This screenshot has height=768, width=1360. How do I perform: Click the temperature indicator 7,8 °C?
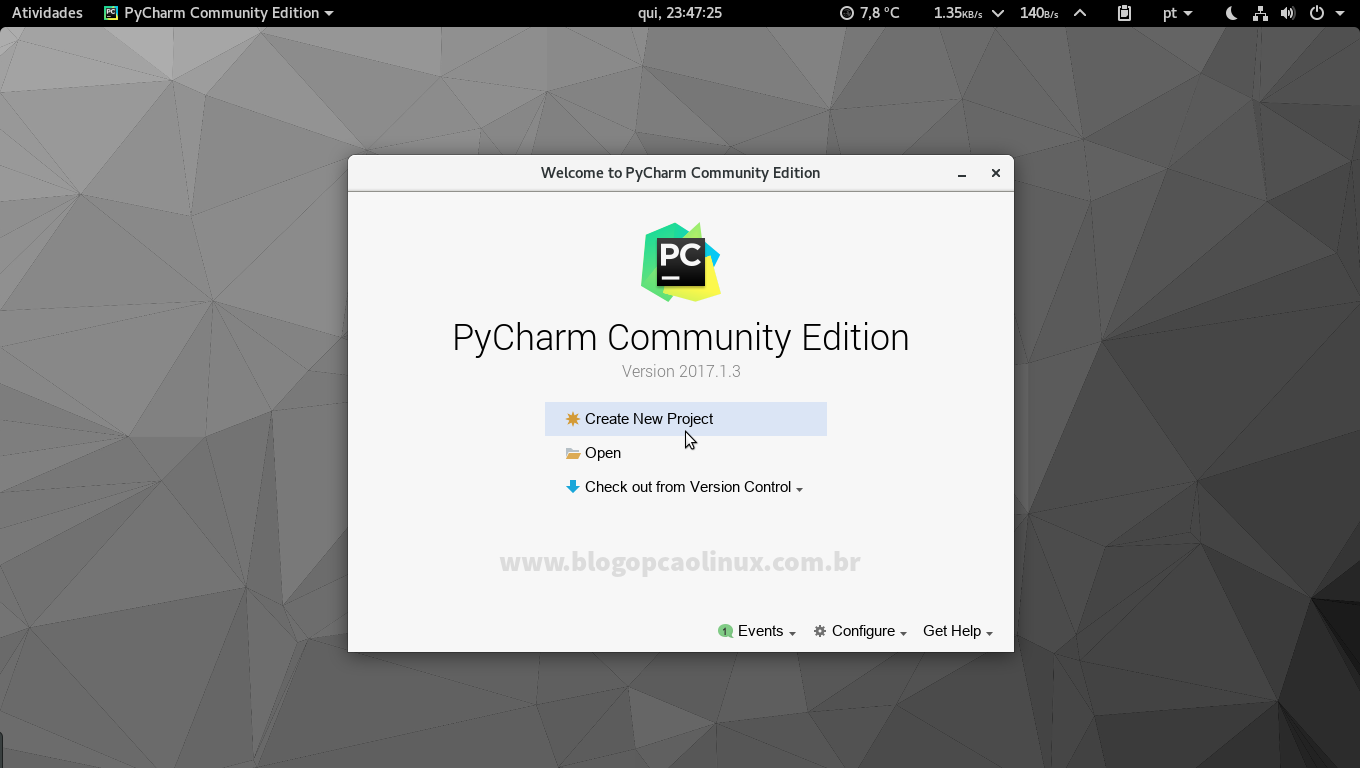[869, 13]
